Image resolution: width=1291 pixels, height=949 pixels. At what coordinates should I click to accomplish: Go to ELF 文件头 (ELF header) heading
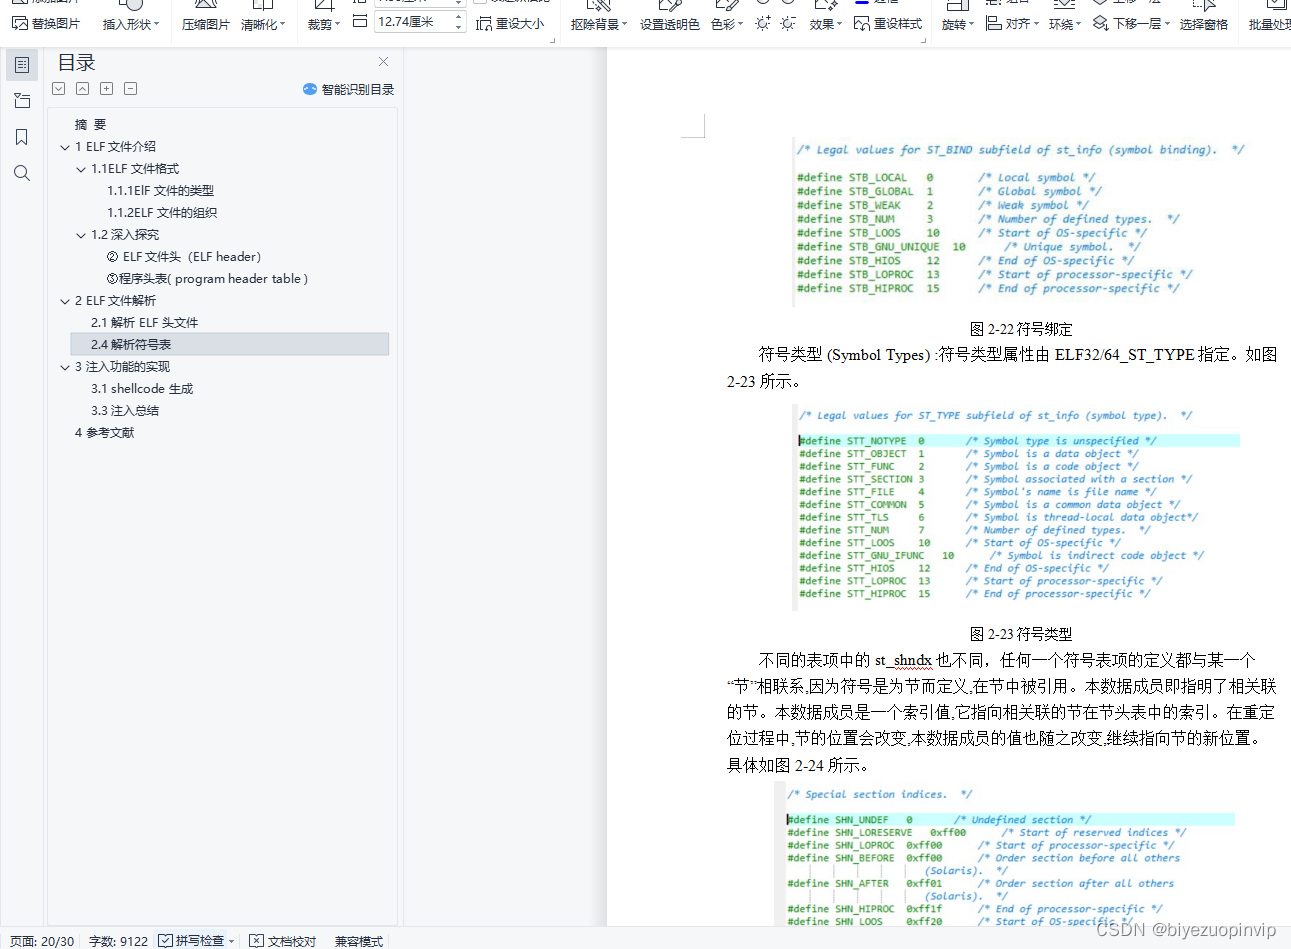coord(184,256)
